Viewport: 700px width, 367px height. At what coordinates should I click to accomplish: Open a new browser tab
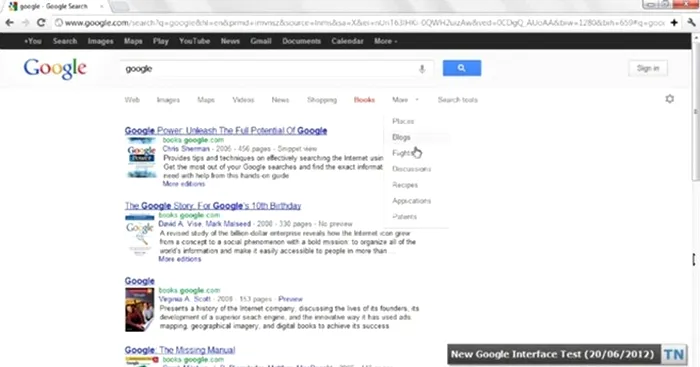pos(119,6)
